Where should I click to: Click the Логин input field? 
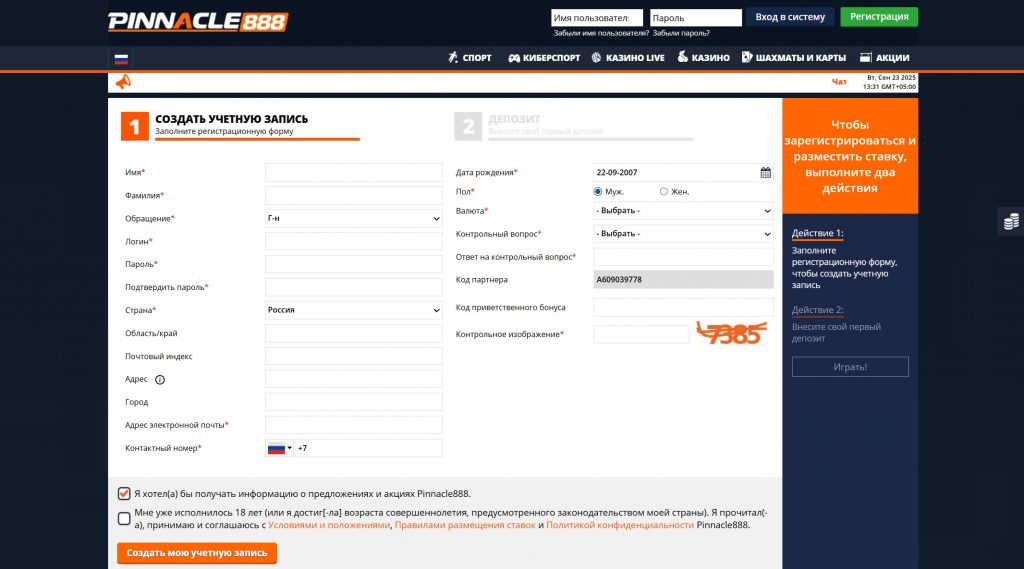click(x=353, y=241)
